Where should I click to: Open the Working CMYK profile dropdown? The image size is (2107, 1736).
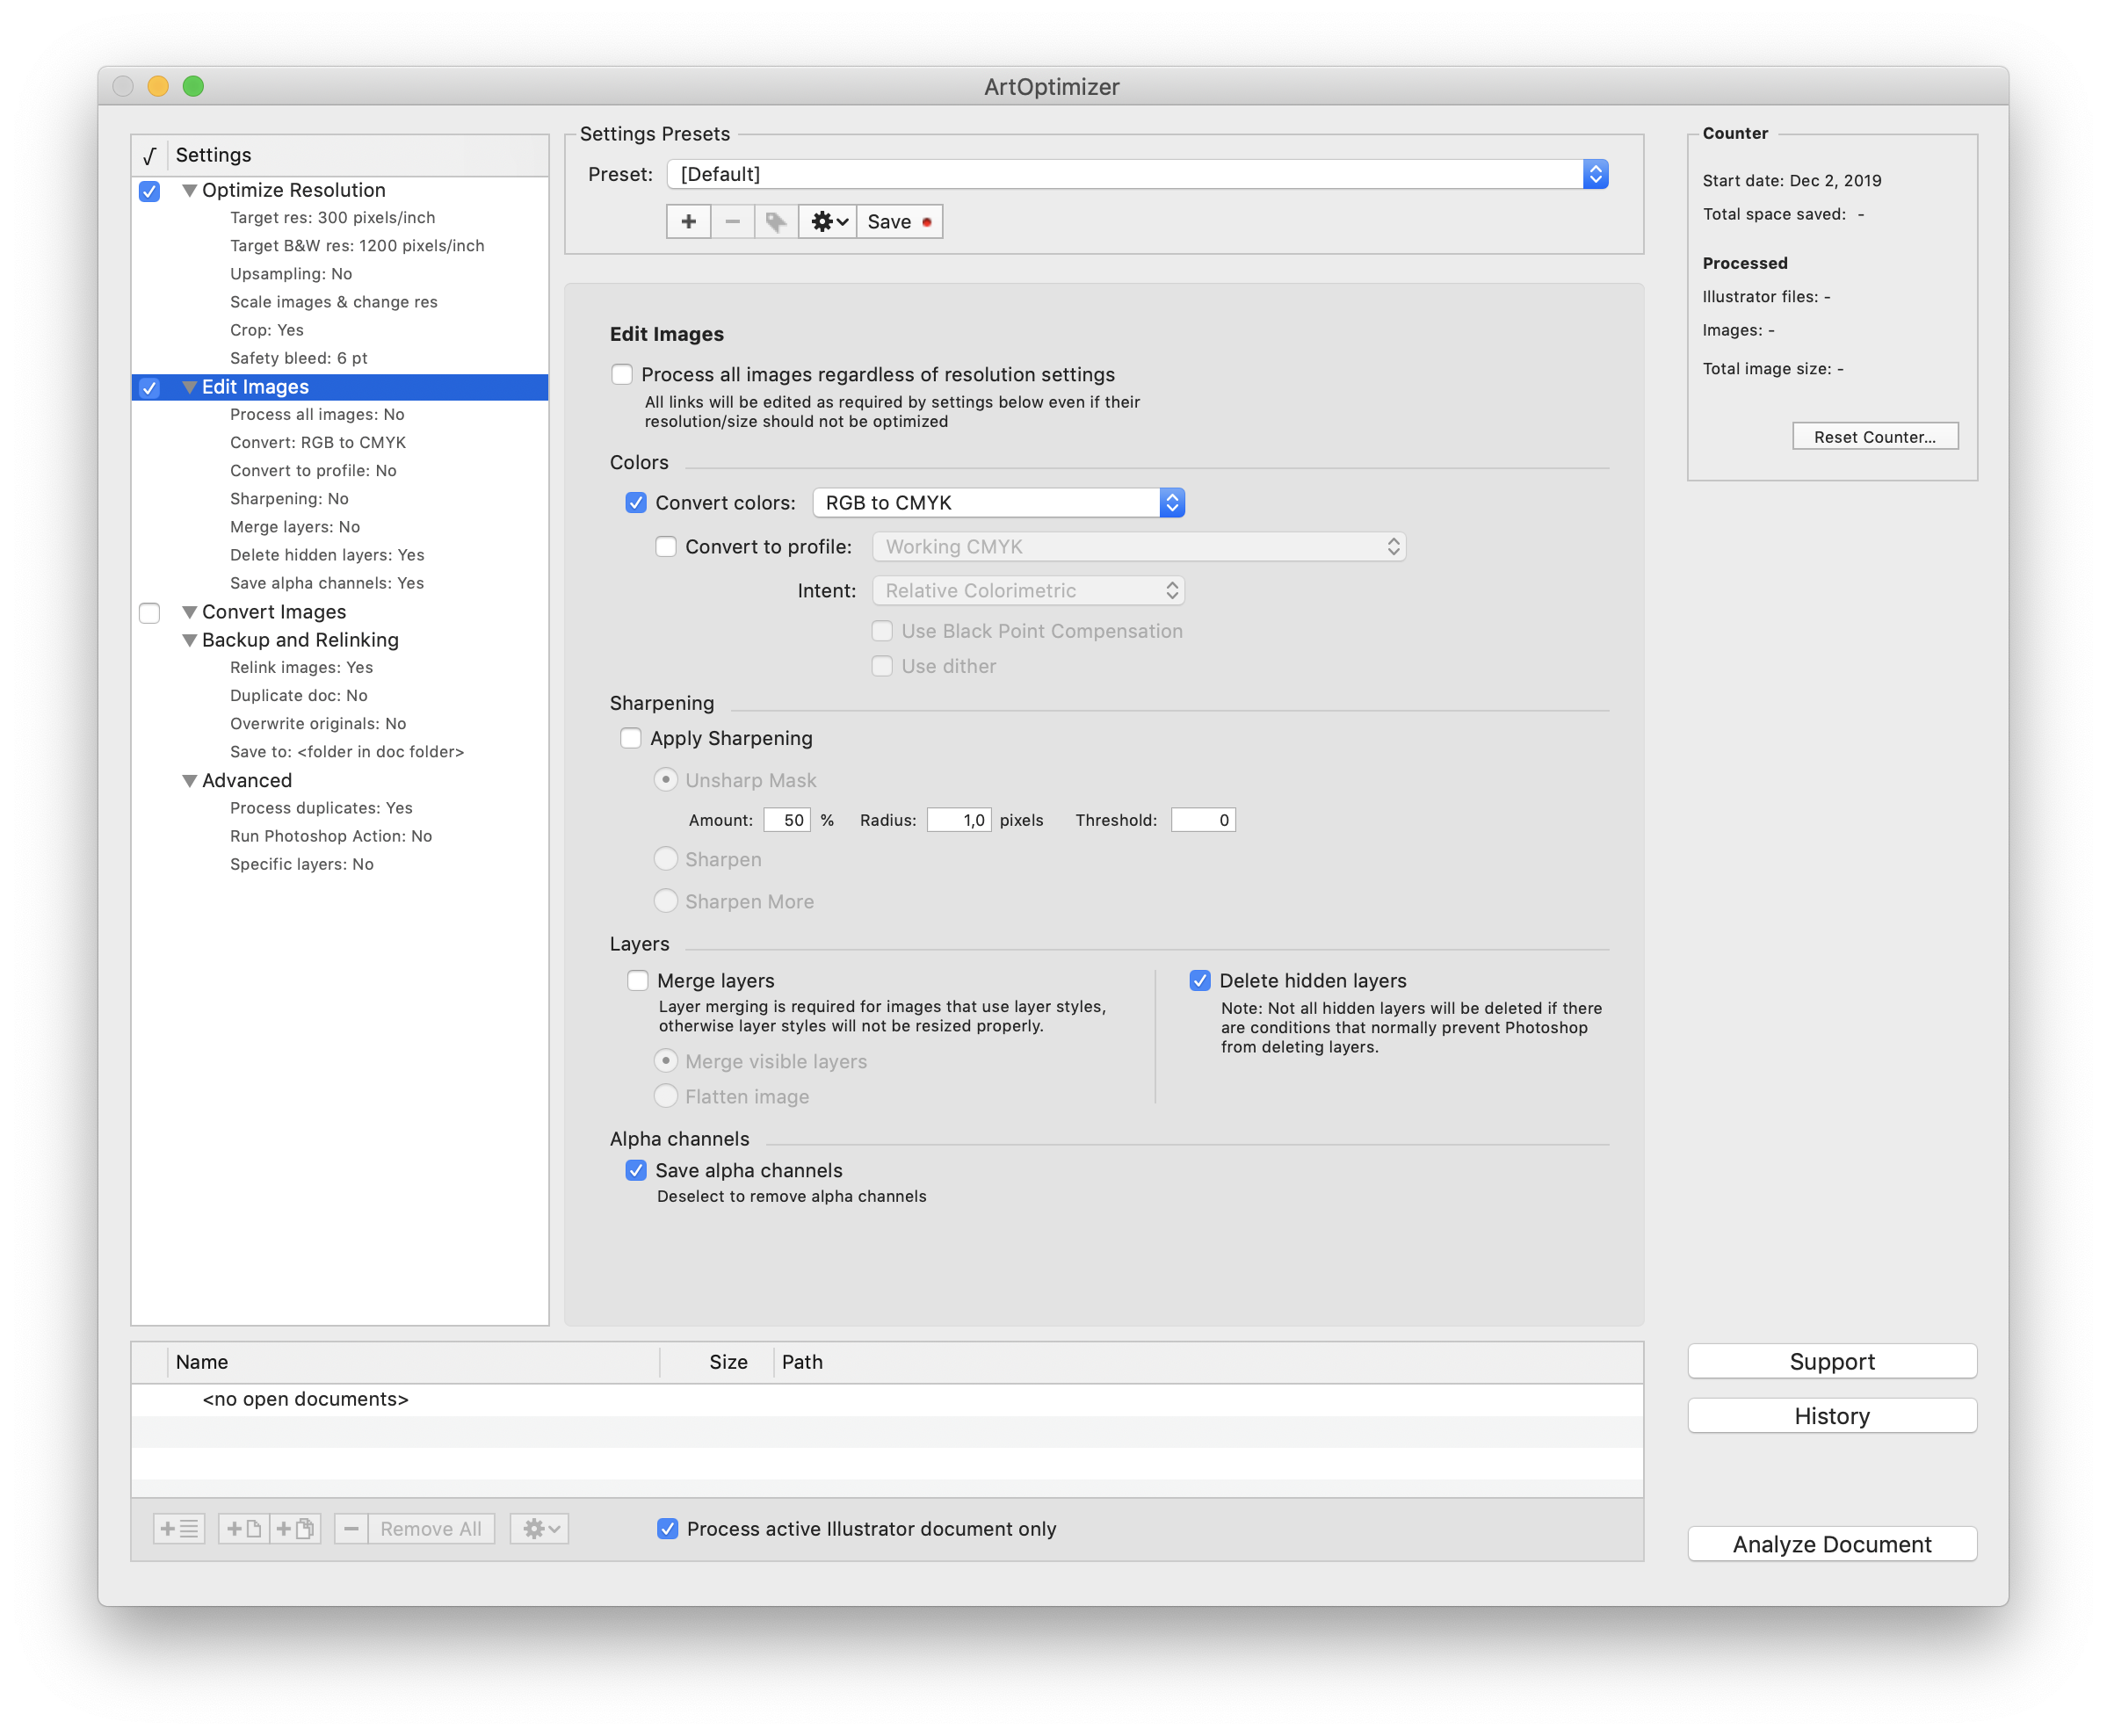[1139, 546]
